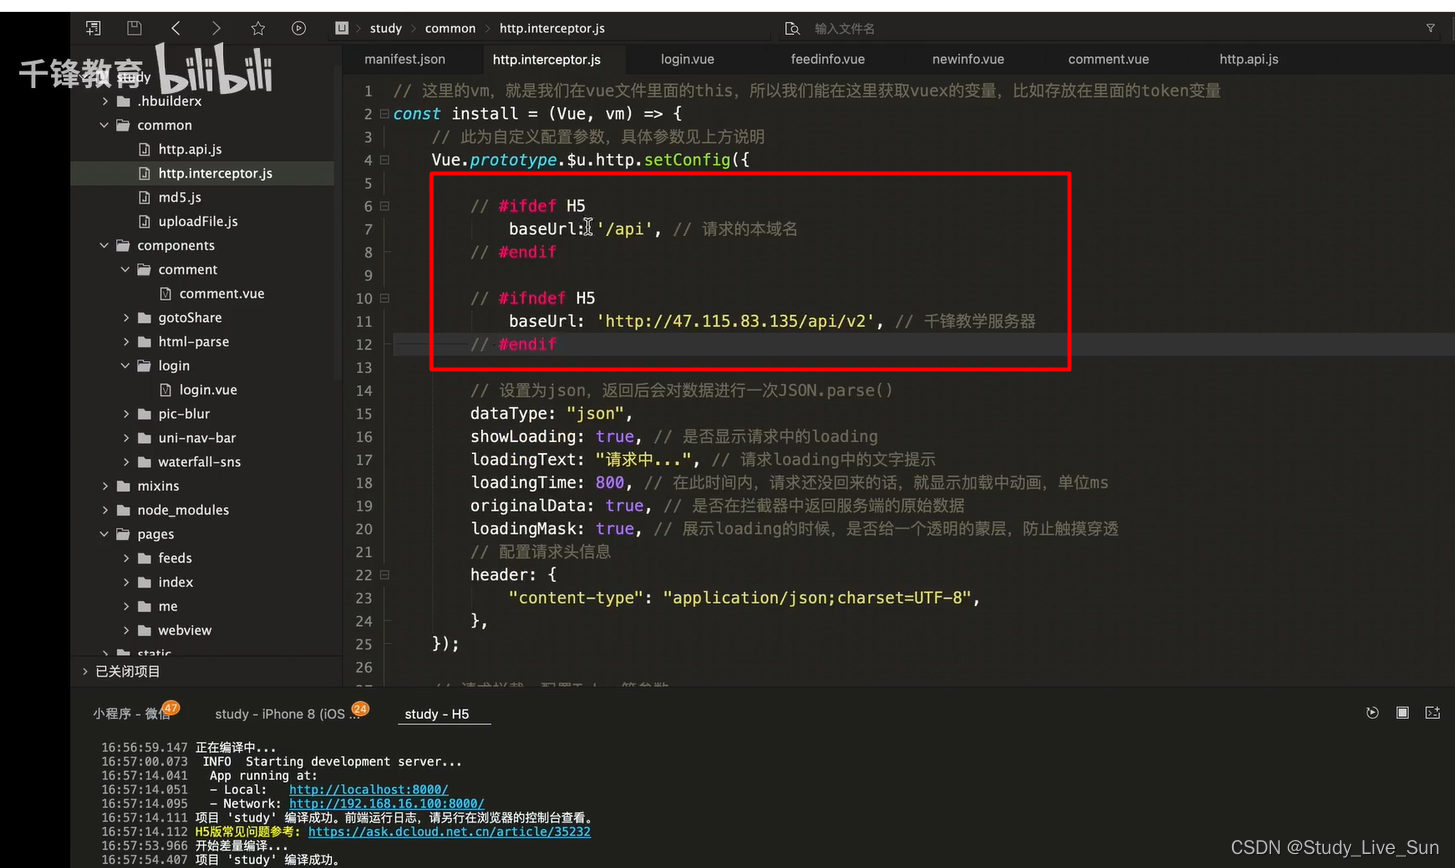Select the me folder in tree
The height and width of the screenshot is (868, 1455).
pos(168,606)
